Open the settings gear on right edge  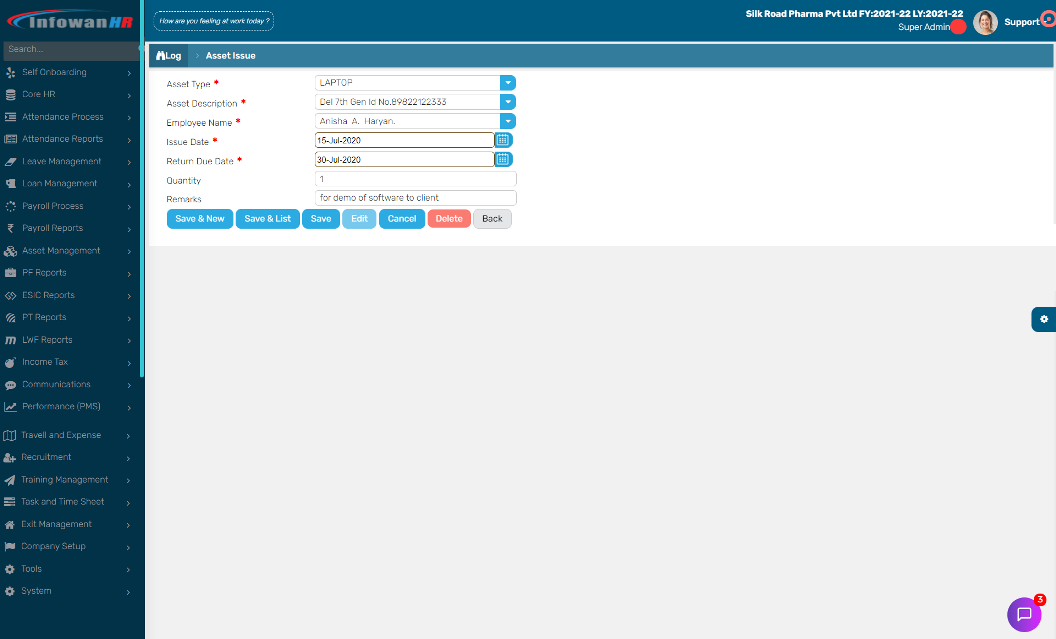tap(1044, 319)
